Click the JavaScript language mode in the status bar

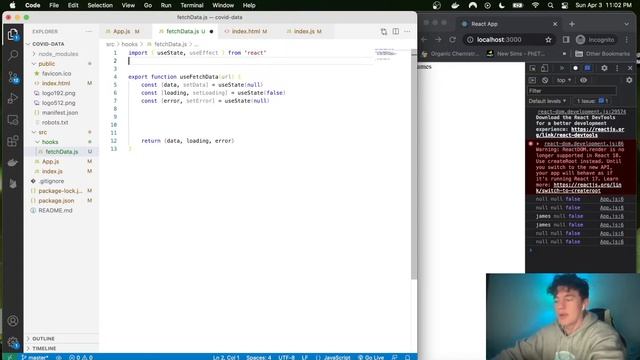pos(333,357)
